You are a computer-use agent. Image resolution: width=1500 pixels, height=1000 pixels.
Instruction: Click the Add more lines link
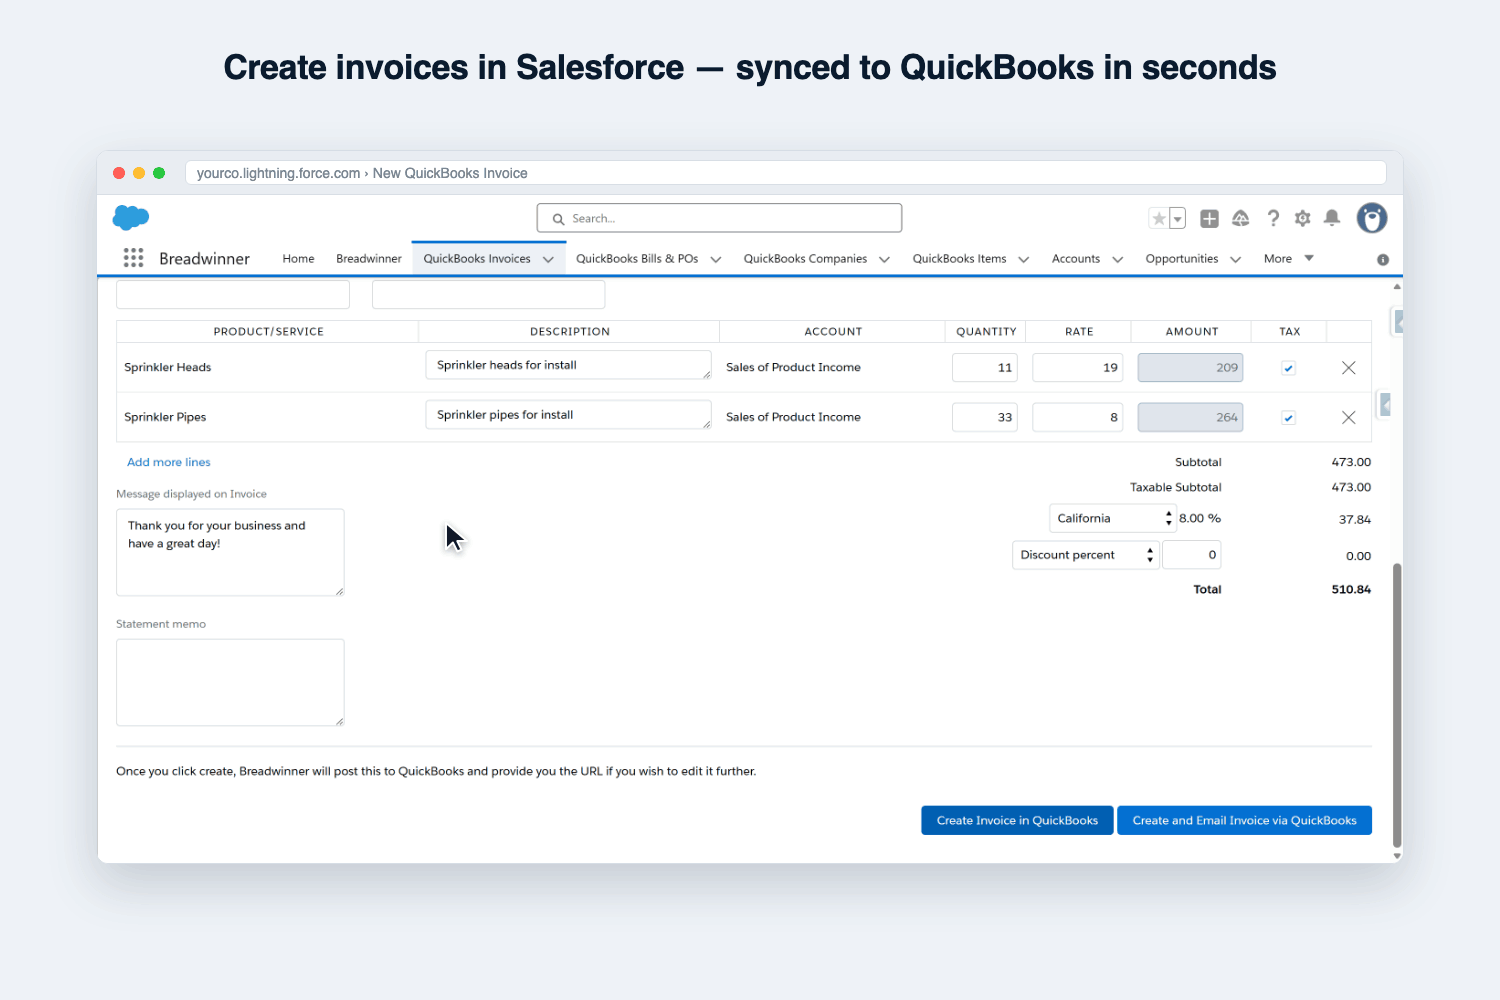pos(169,462)
